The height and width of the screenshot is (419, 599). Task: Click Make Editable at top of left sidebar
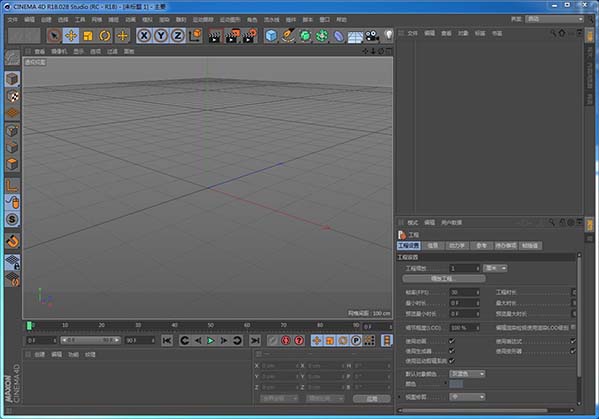[13, 58]
